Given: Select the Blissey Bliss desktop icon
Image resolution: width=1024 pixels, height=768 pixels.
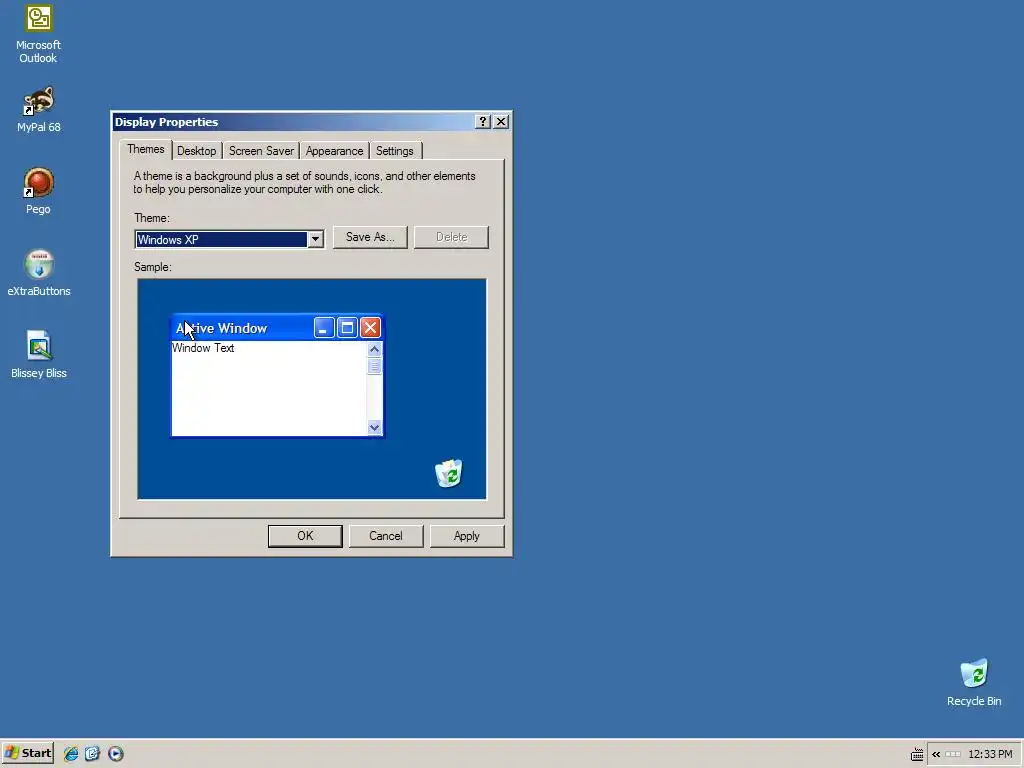Looking at the screenshot, I should click(x=39, y=355).
